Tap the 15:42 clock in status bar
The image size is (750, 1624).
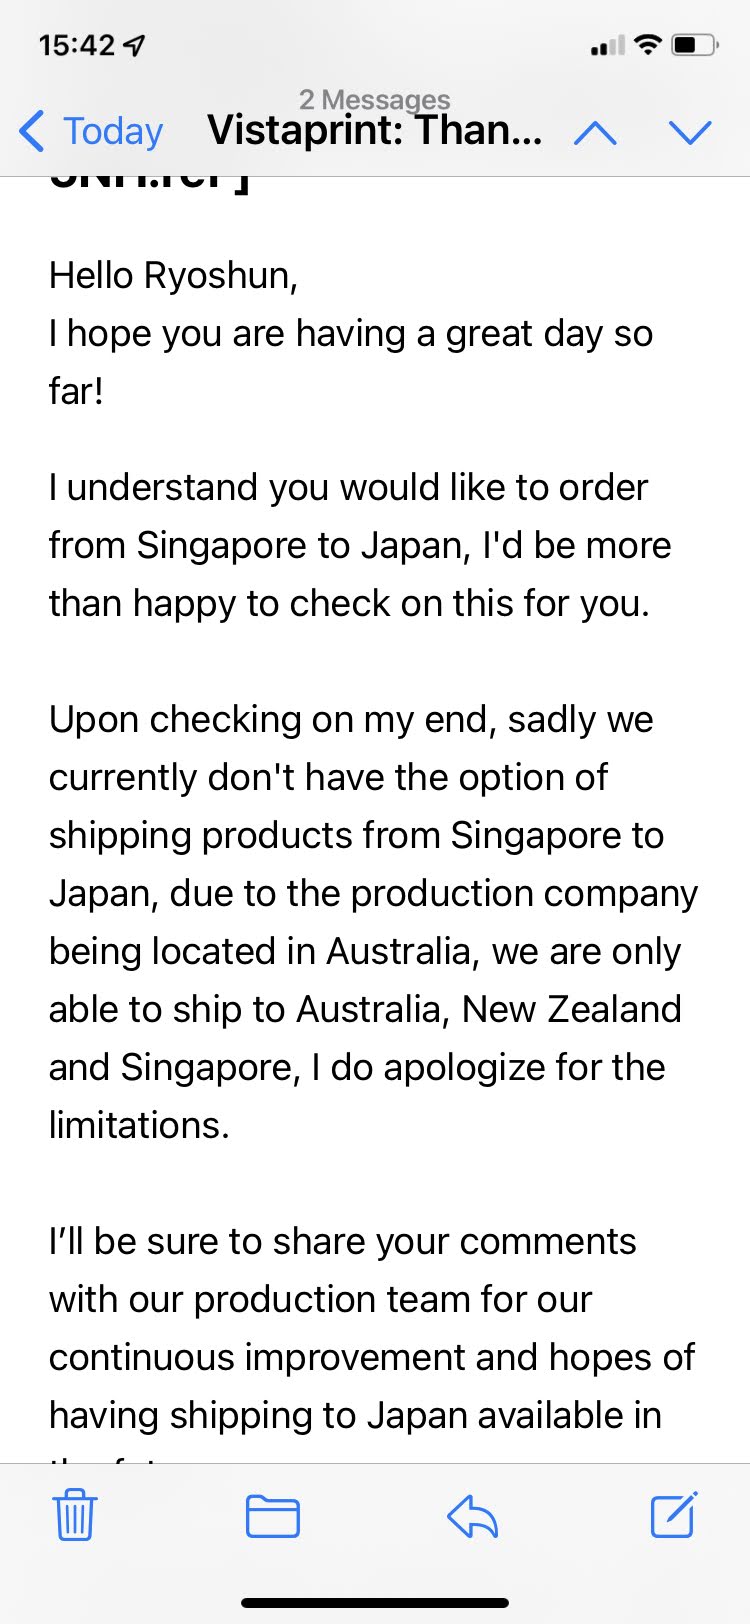tap(77, 45)
